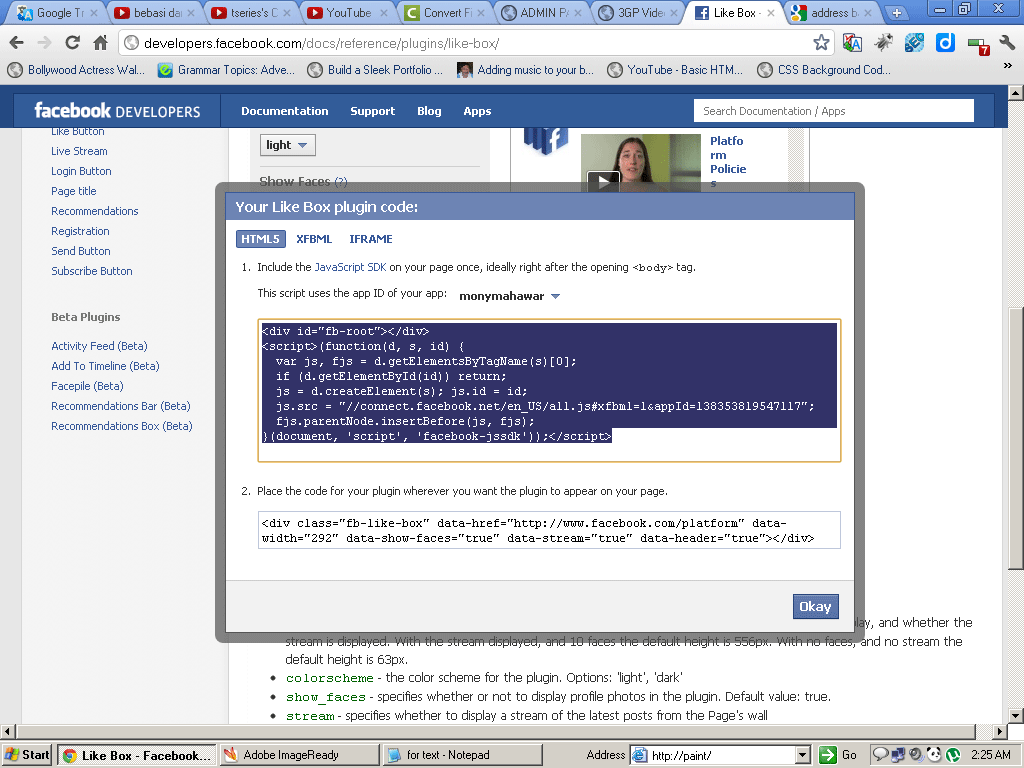Switch to 'for text - Notepad' taskbar item
This screenshot has height=768, width=1024.
pos(462,755)
